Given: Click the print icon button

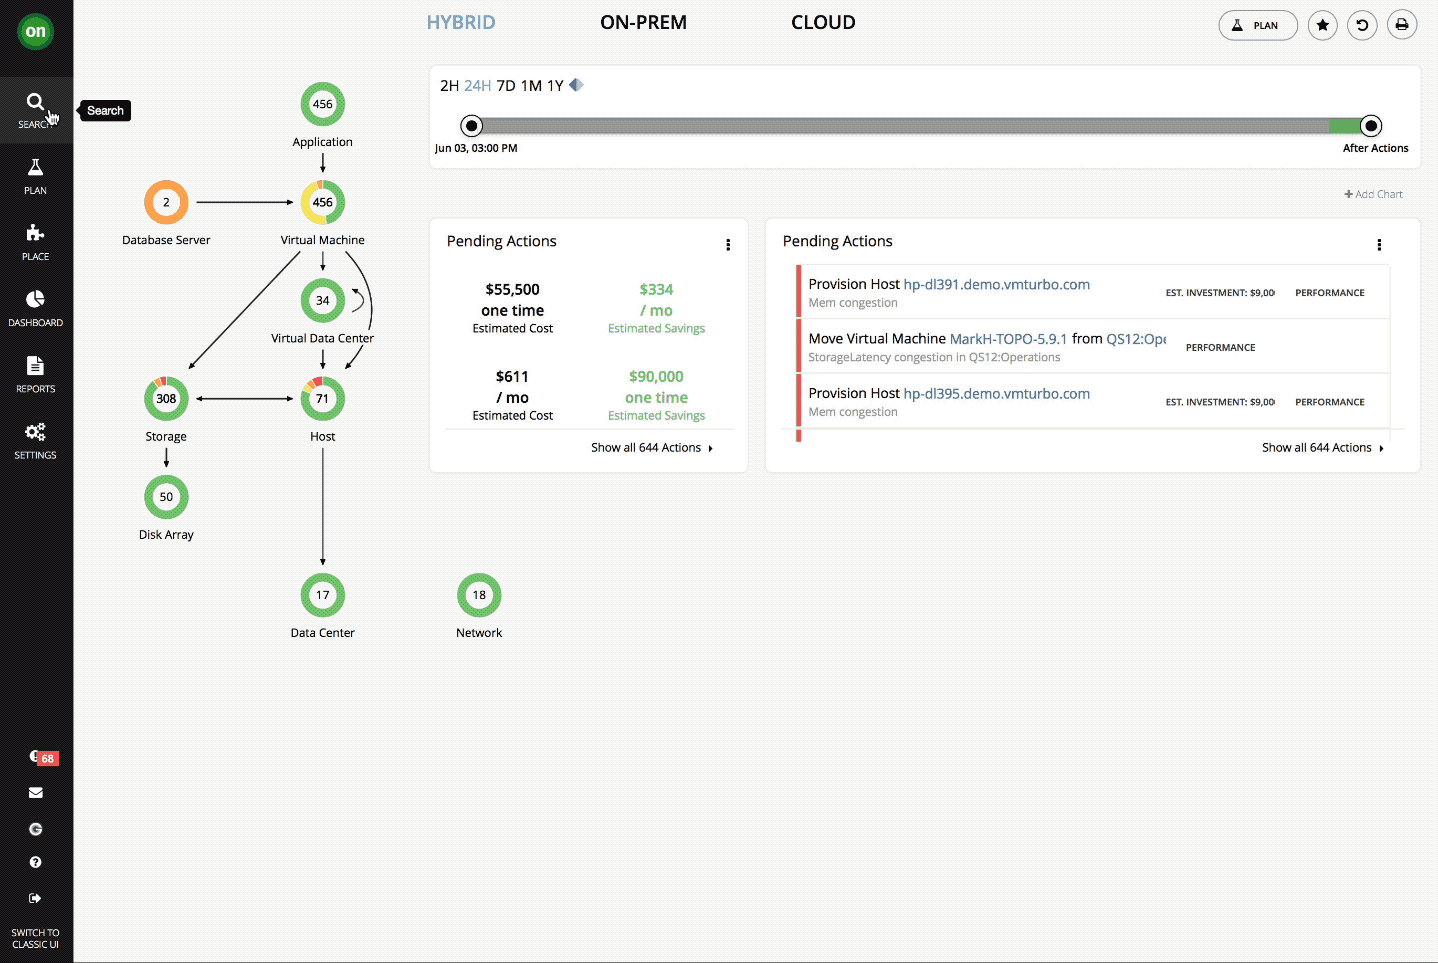Looking at the screenshot, I should point(1402,25).
